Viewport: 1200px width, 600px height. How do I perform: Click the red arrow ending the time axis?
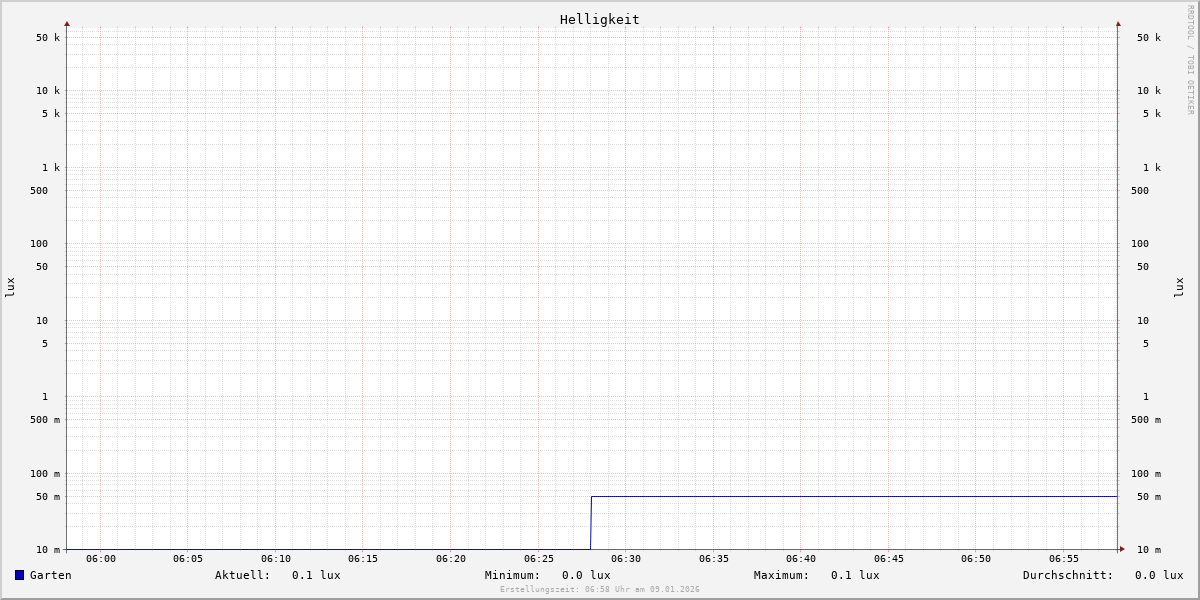coord(1122,549)
